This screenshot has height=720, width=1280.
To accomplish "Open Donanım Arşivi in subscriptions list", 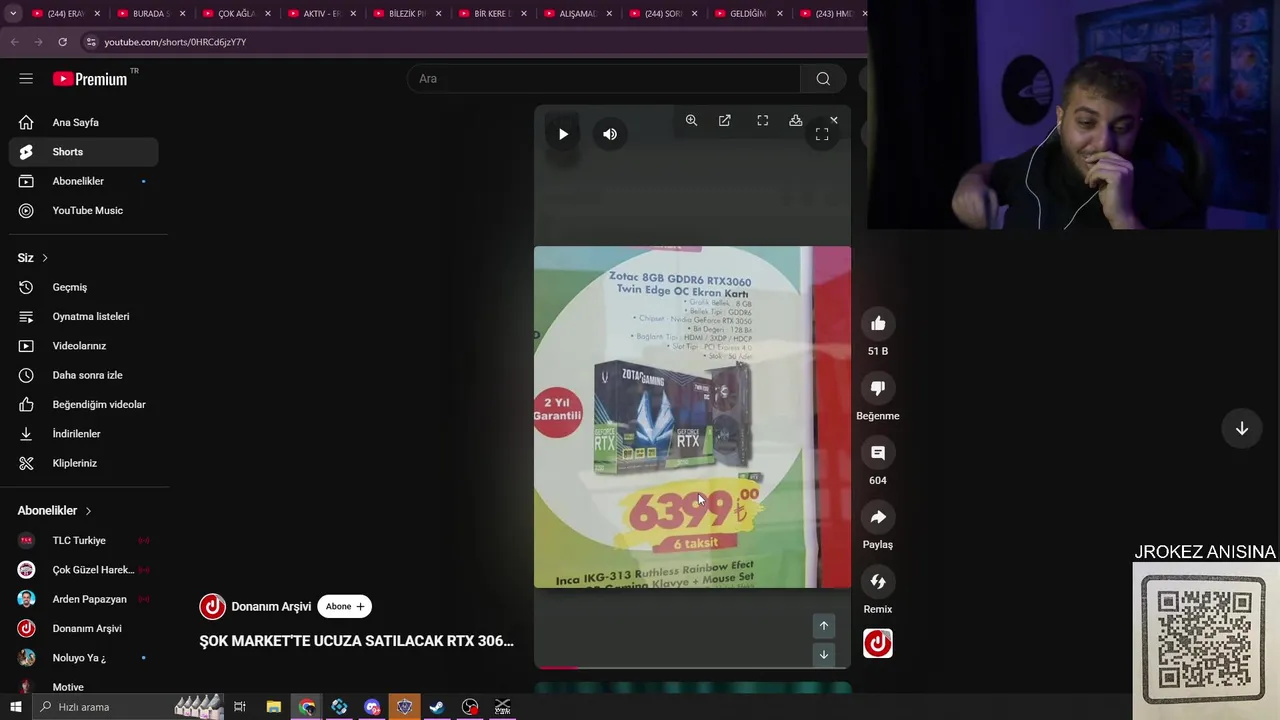I will tap(84, 628).
